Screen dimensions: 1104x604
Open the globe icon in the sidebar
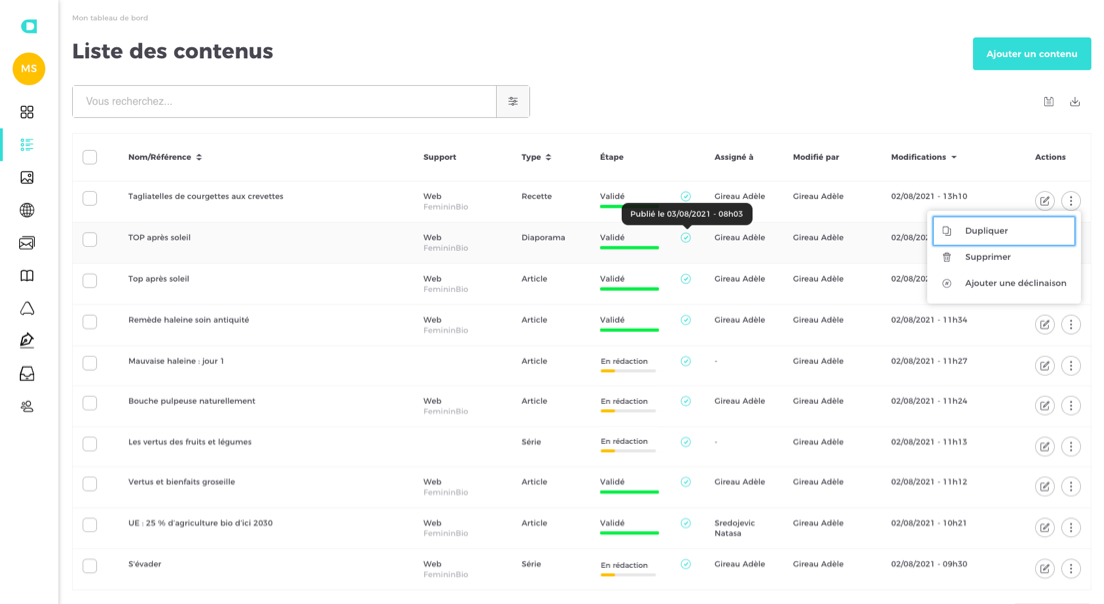tap(27, 210)
